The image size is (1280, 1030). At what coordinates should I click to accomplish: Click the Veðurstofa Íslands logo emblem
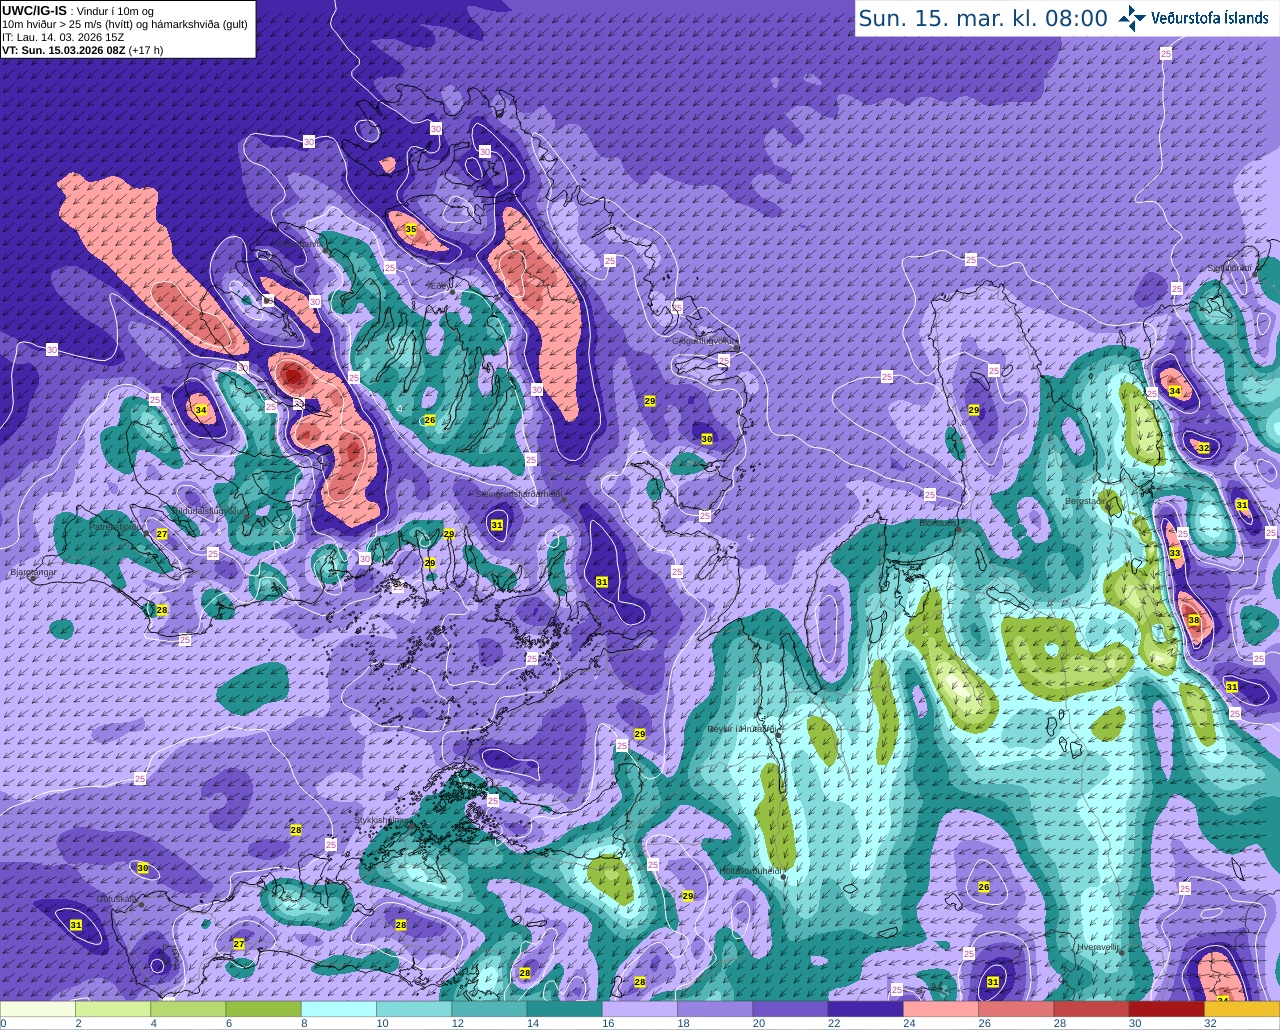pos(1131,17)
